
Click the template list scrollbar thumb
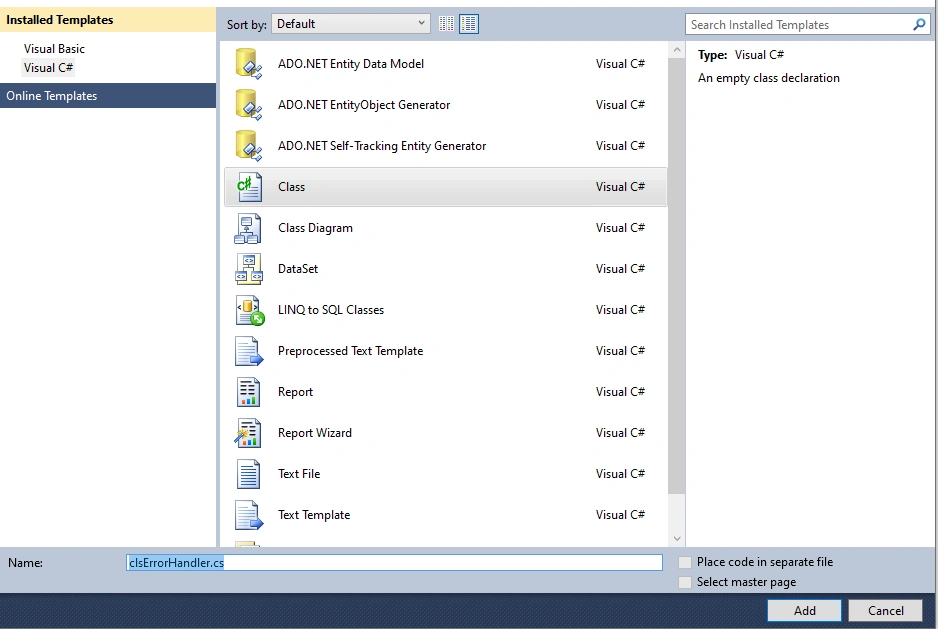tap(677, 276)
